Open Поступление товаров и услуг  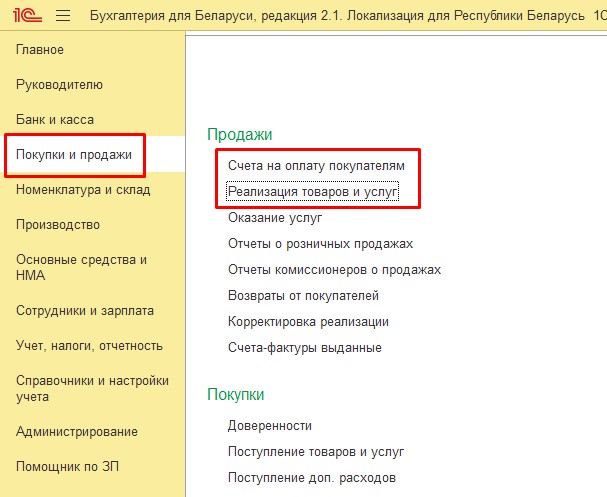316,451
